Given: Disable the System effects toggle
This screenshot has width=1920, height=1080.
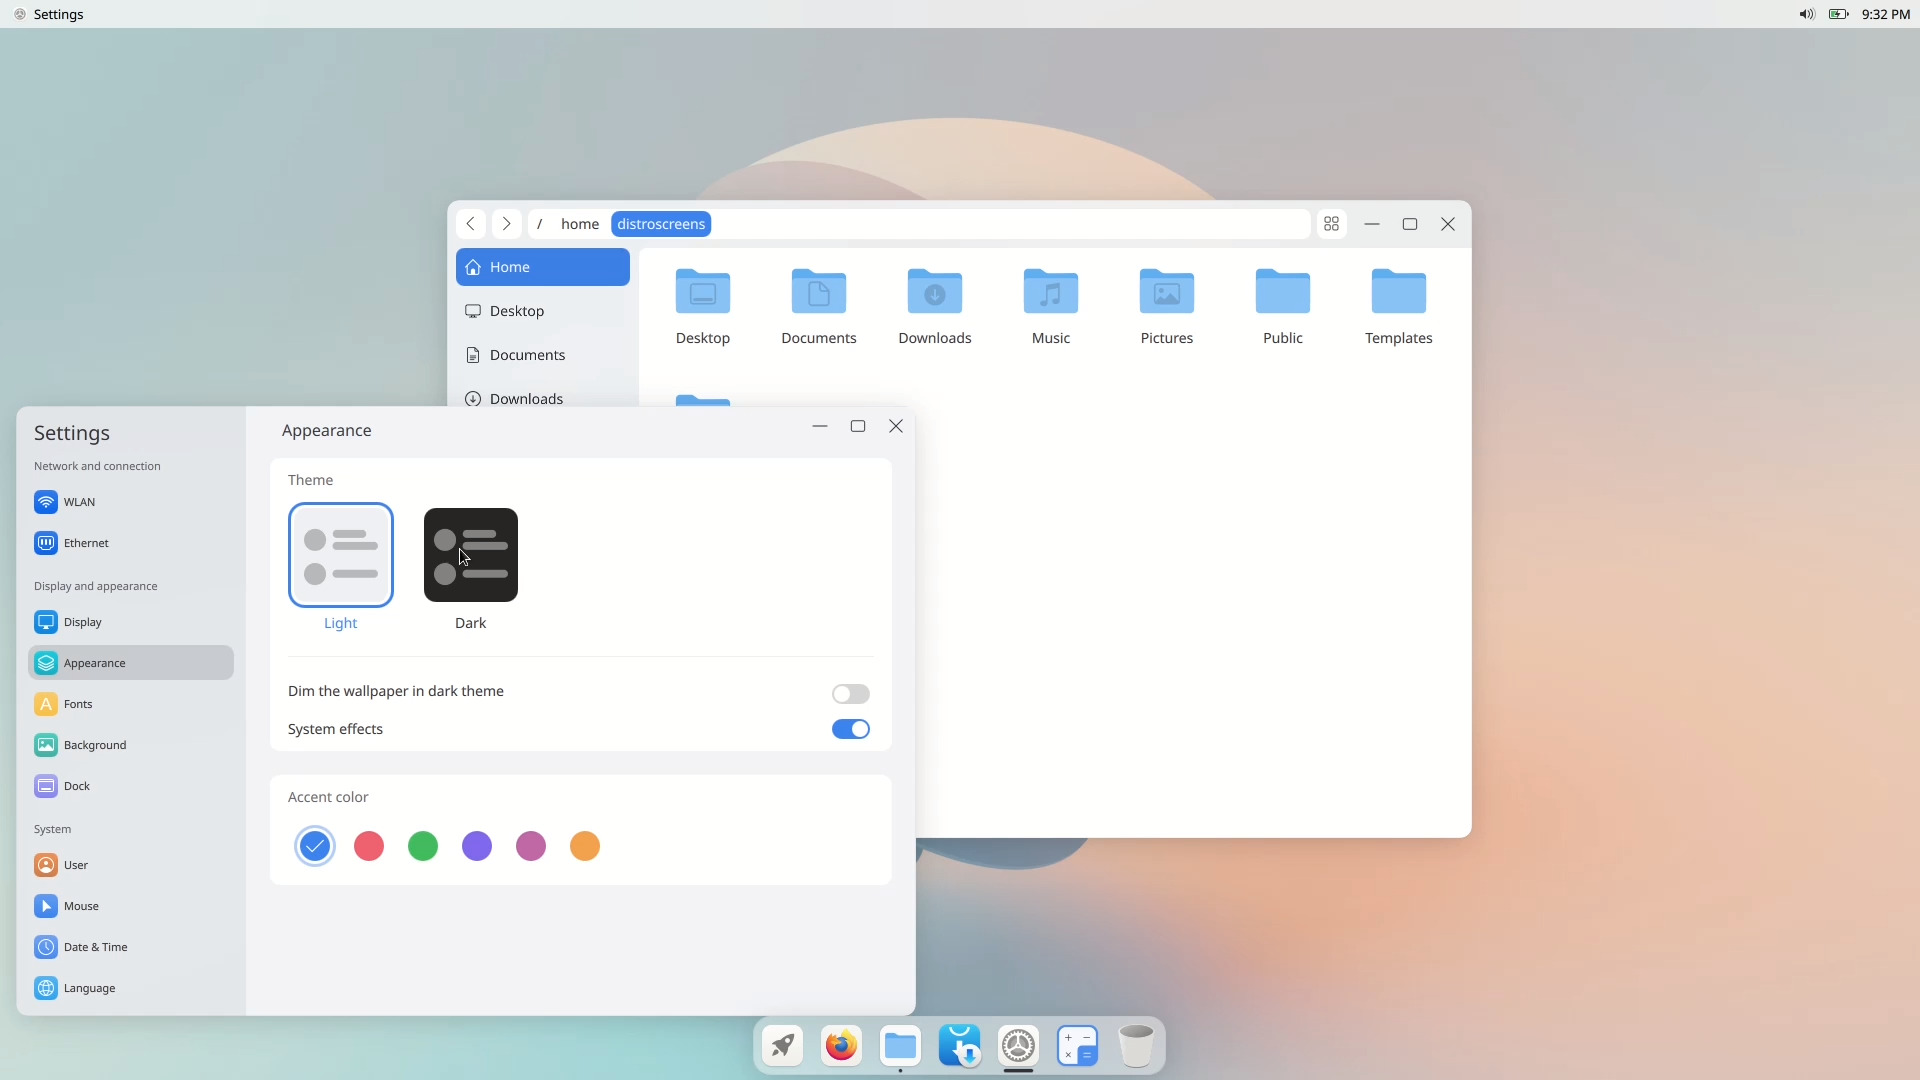Looking at the screenshot, I should 850,729.
